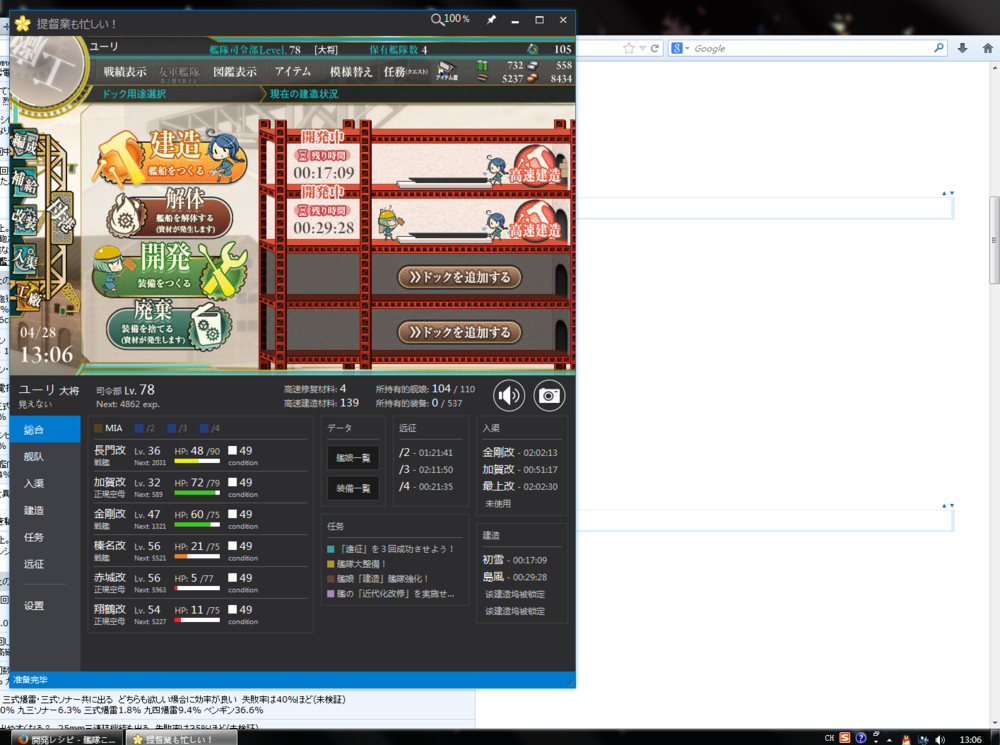Click the Sogou input method tray icon
The image size is (1000, 745).
[x=844, y=738]
